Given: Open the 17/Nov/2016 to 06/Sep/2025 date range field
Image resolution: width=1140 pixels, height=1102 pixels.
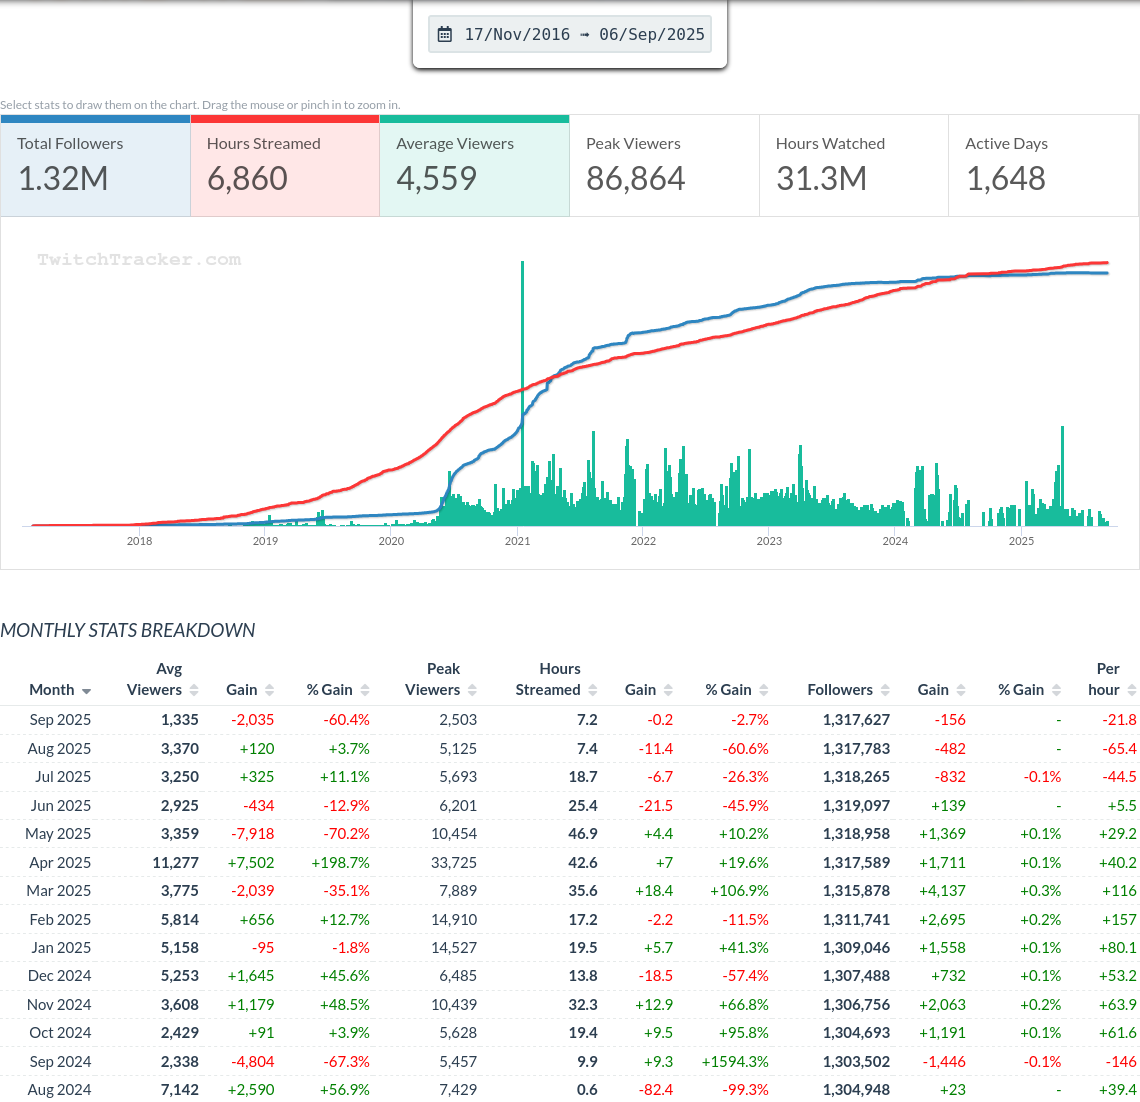Looking at the screenshot, I should point(570,34).
